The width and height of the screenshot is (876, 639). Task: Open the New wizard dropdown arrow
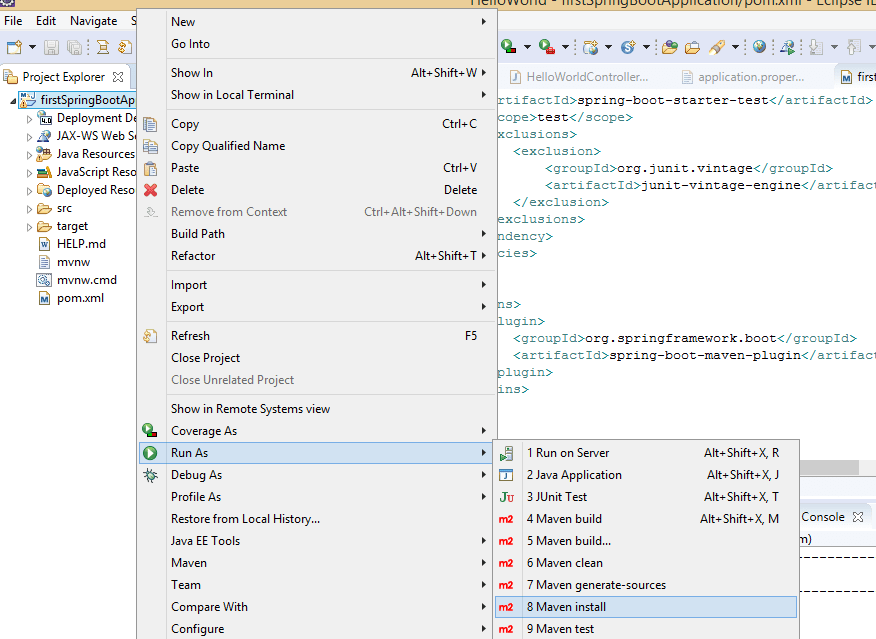pos(32,47)
